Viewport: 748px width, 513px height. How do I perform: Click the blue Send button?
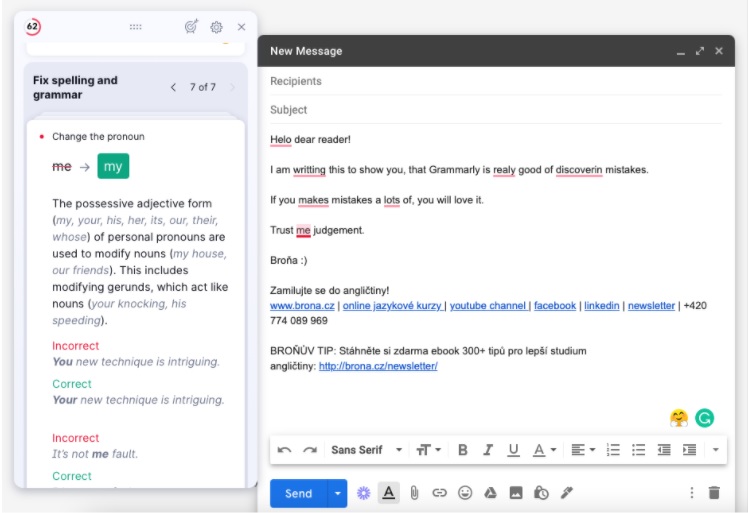[x=298, y=493]
